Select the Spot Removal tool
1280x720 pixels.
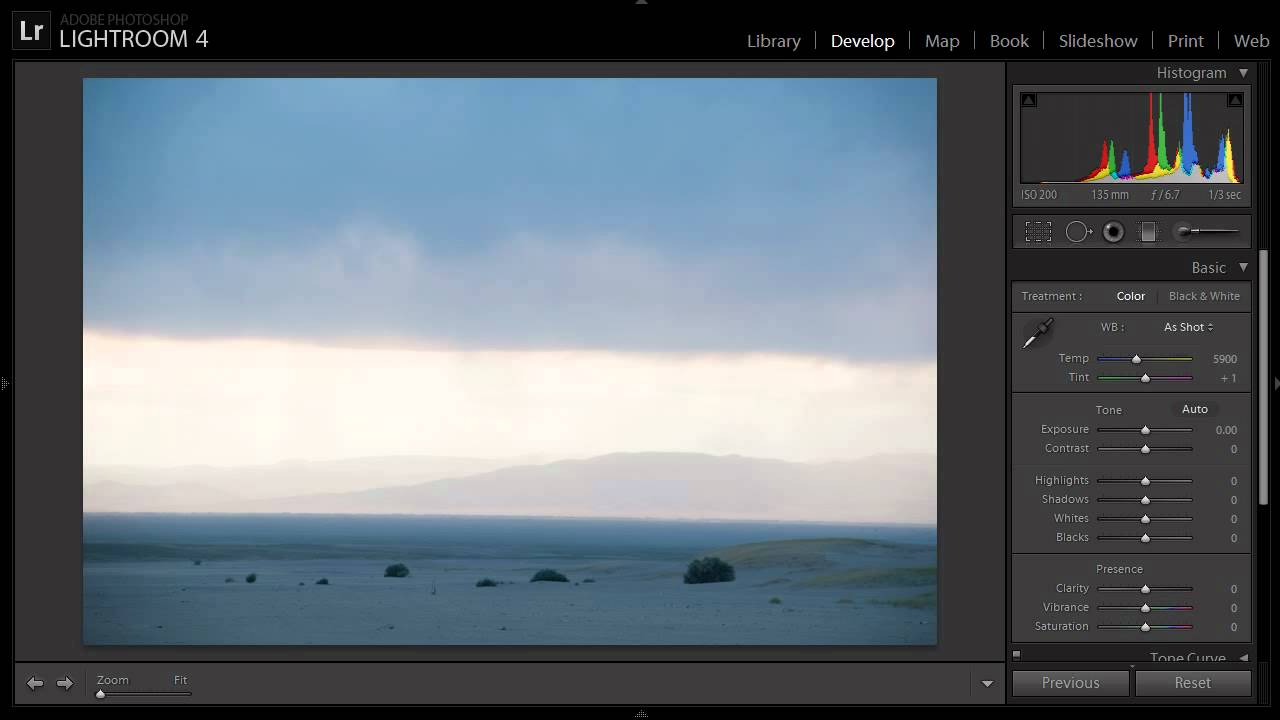coord(1078,232)
